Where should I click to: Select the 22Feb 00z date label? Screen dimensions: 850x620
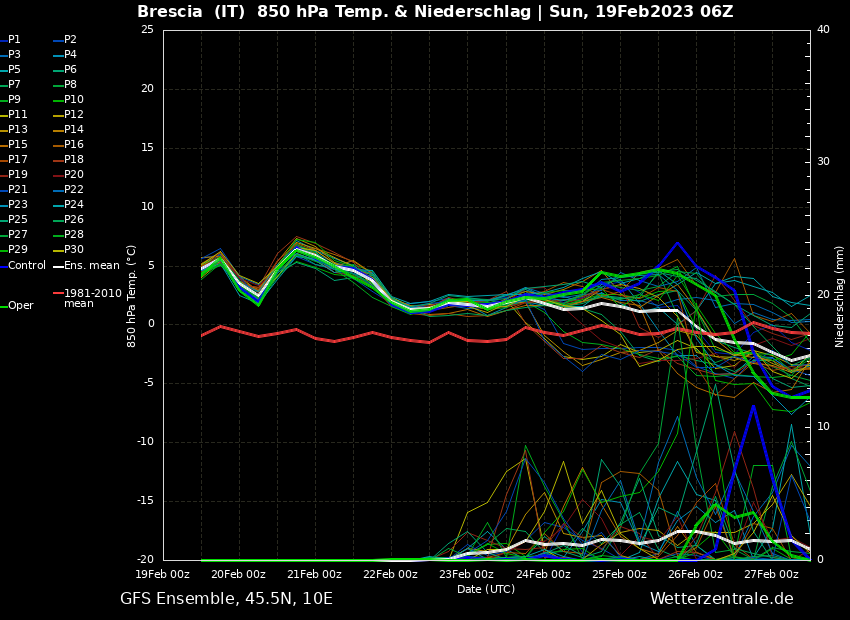point(390,574)
